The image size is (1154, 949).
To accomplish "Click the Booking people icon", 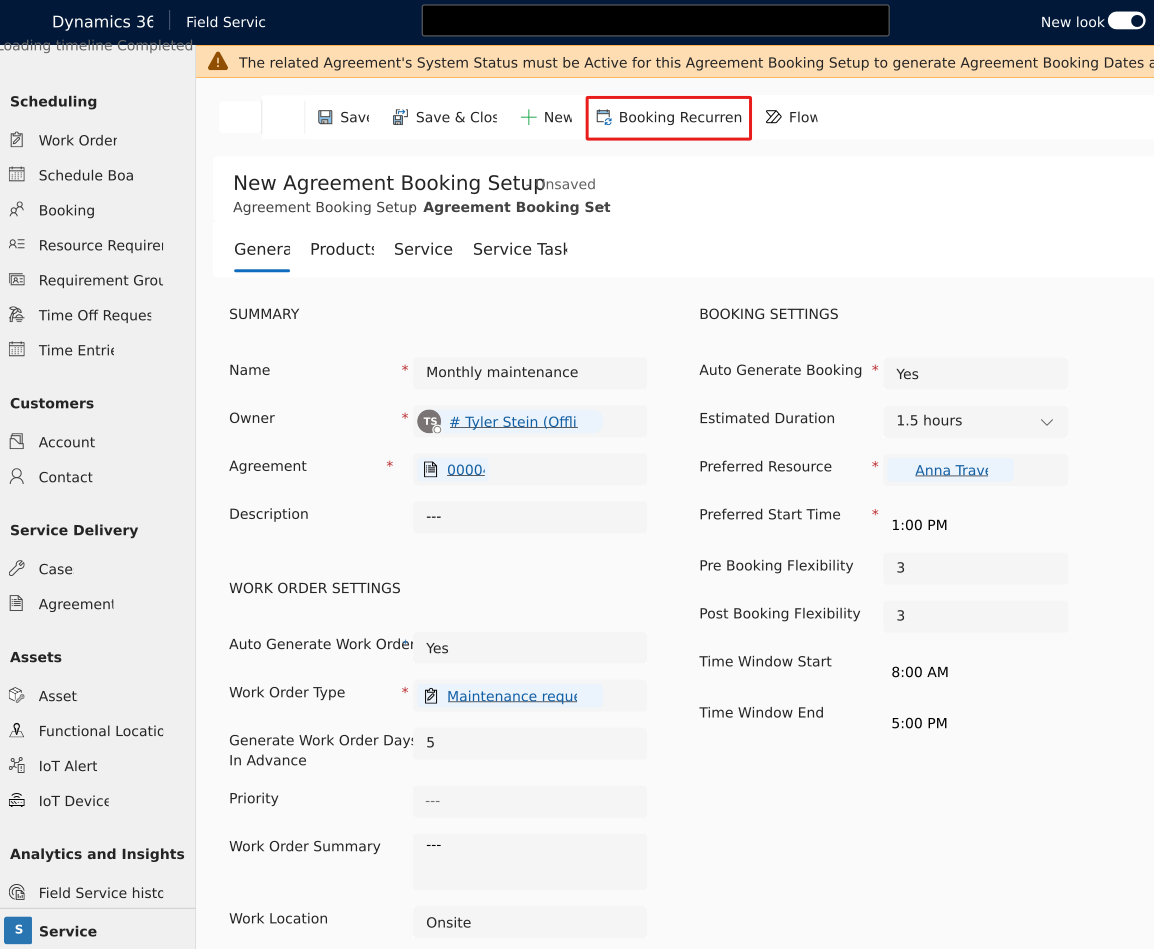I will pyautogui.click(x=17, y=210).
